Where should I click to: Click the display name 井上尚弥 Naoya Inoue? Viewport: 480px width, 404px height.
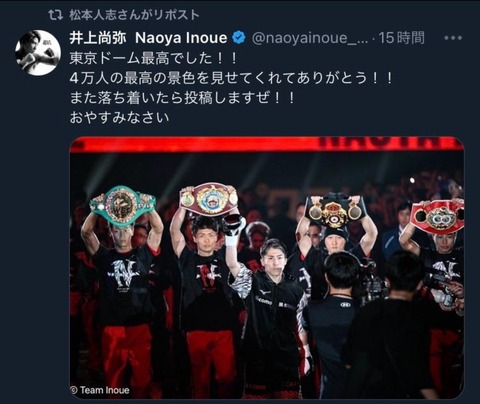point(148,38)
